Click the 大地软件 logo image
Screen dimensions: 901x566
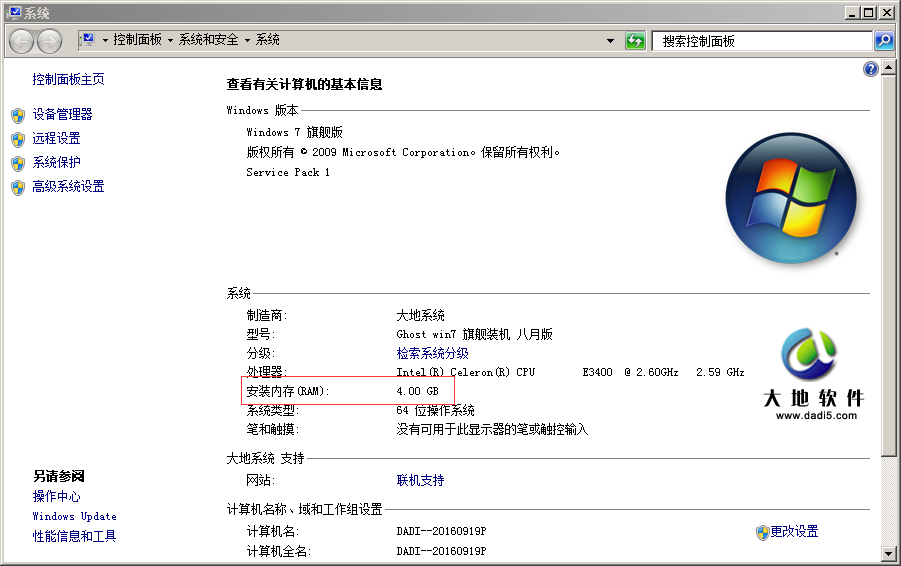(x=809, y=372)
